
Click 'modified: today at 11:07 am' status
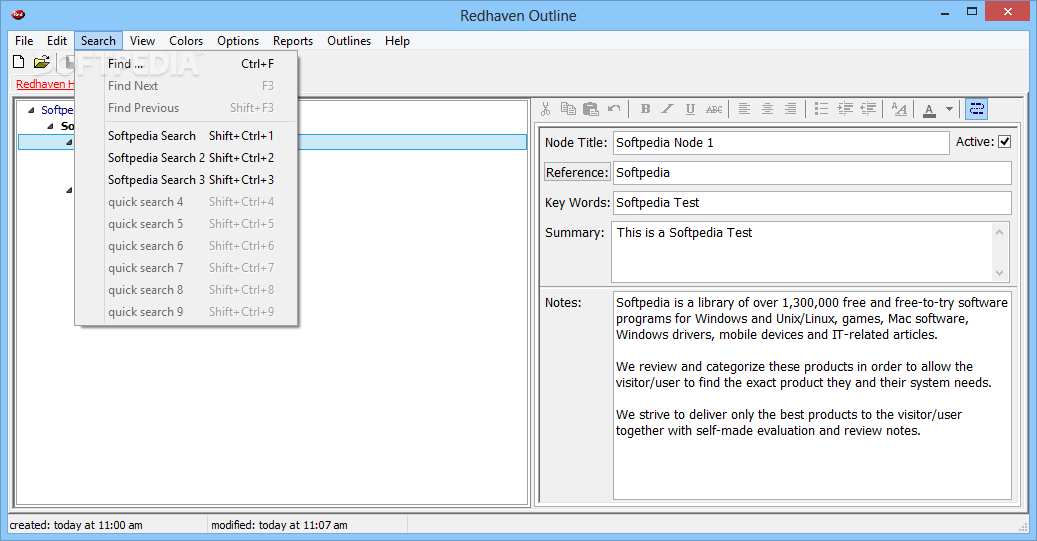point(279,524)
